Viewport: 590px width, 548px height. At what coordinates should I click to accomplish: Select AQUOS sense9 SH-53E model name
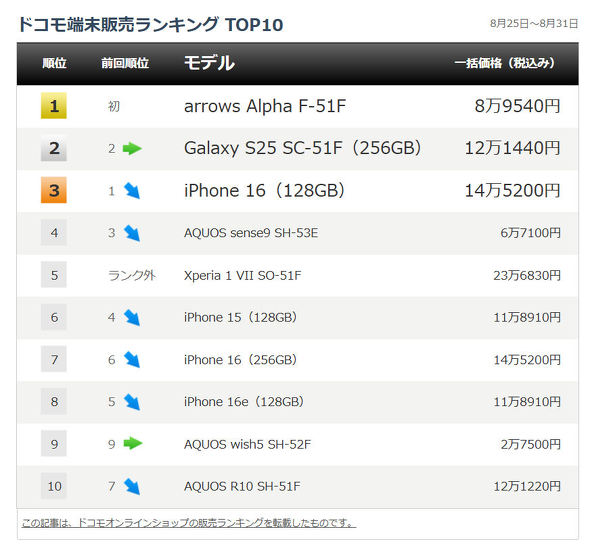point(251,233)
